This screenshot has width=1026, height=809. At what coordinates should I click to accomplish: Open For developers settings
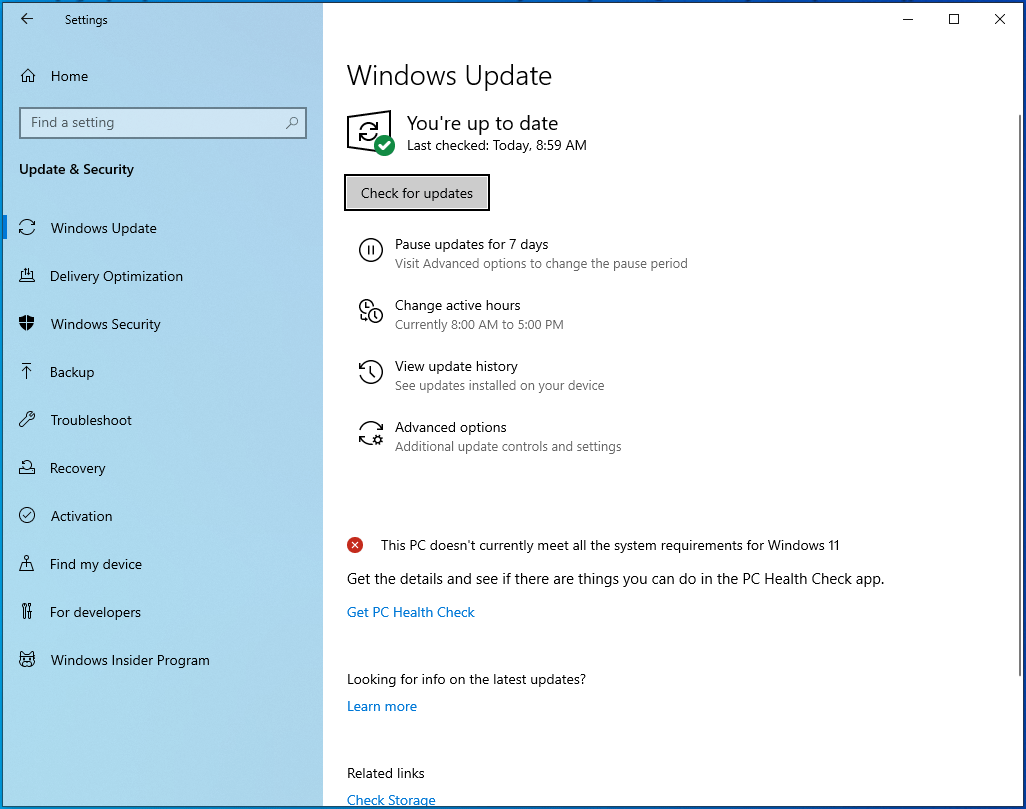pos(29,612)
